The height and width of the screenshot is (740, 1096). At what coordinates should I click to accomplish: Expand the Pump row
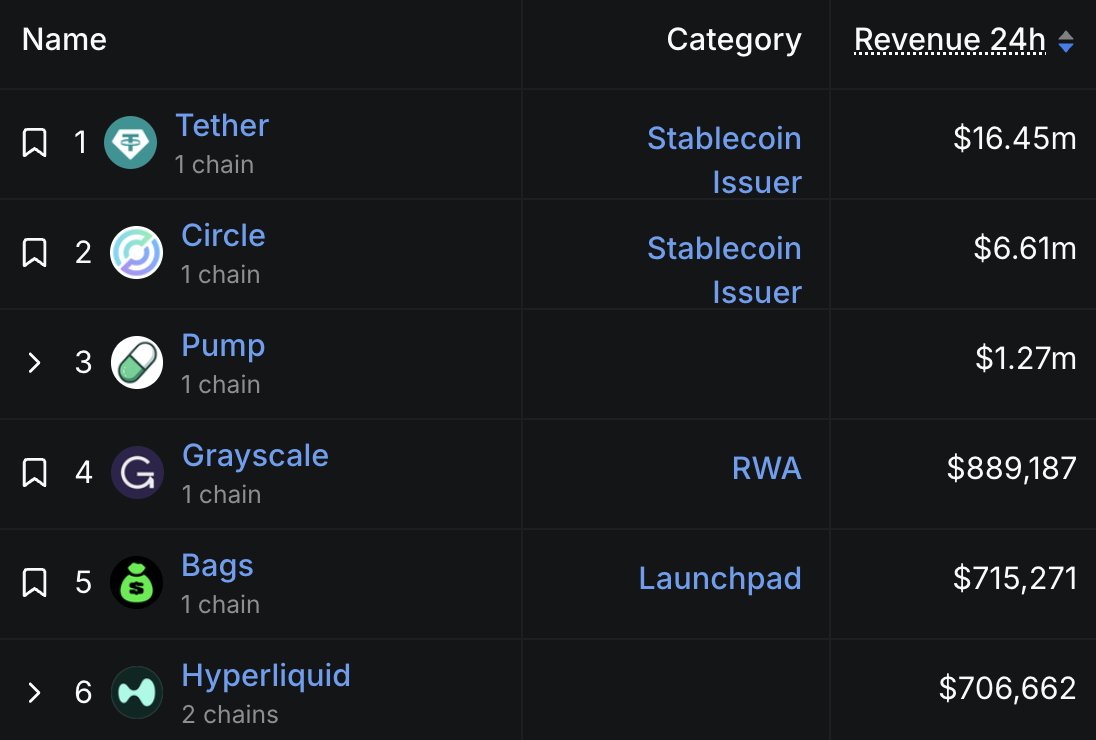35,362
